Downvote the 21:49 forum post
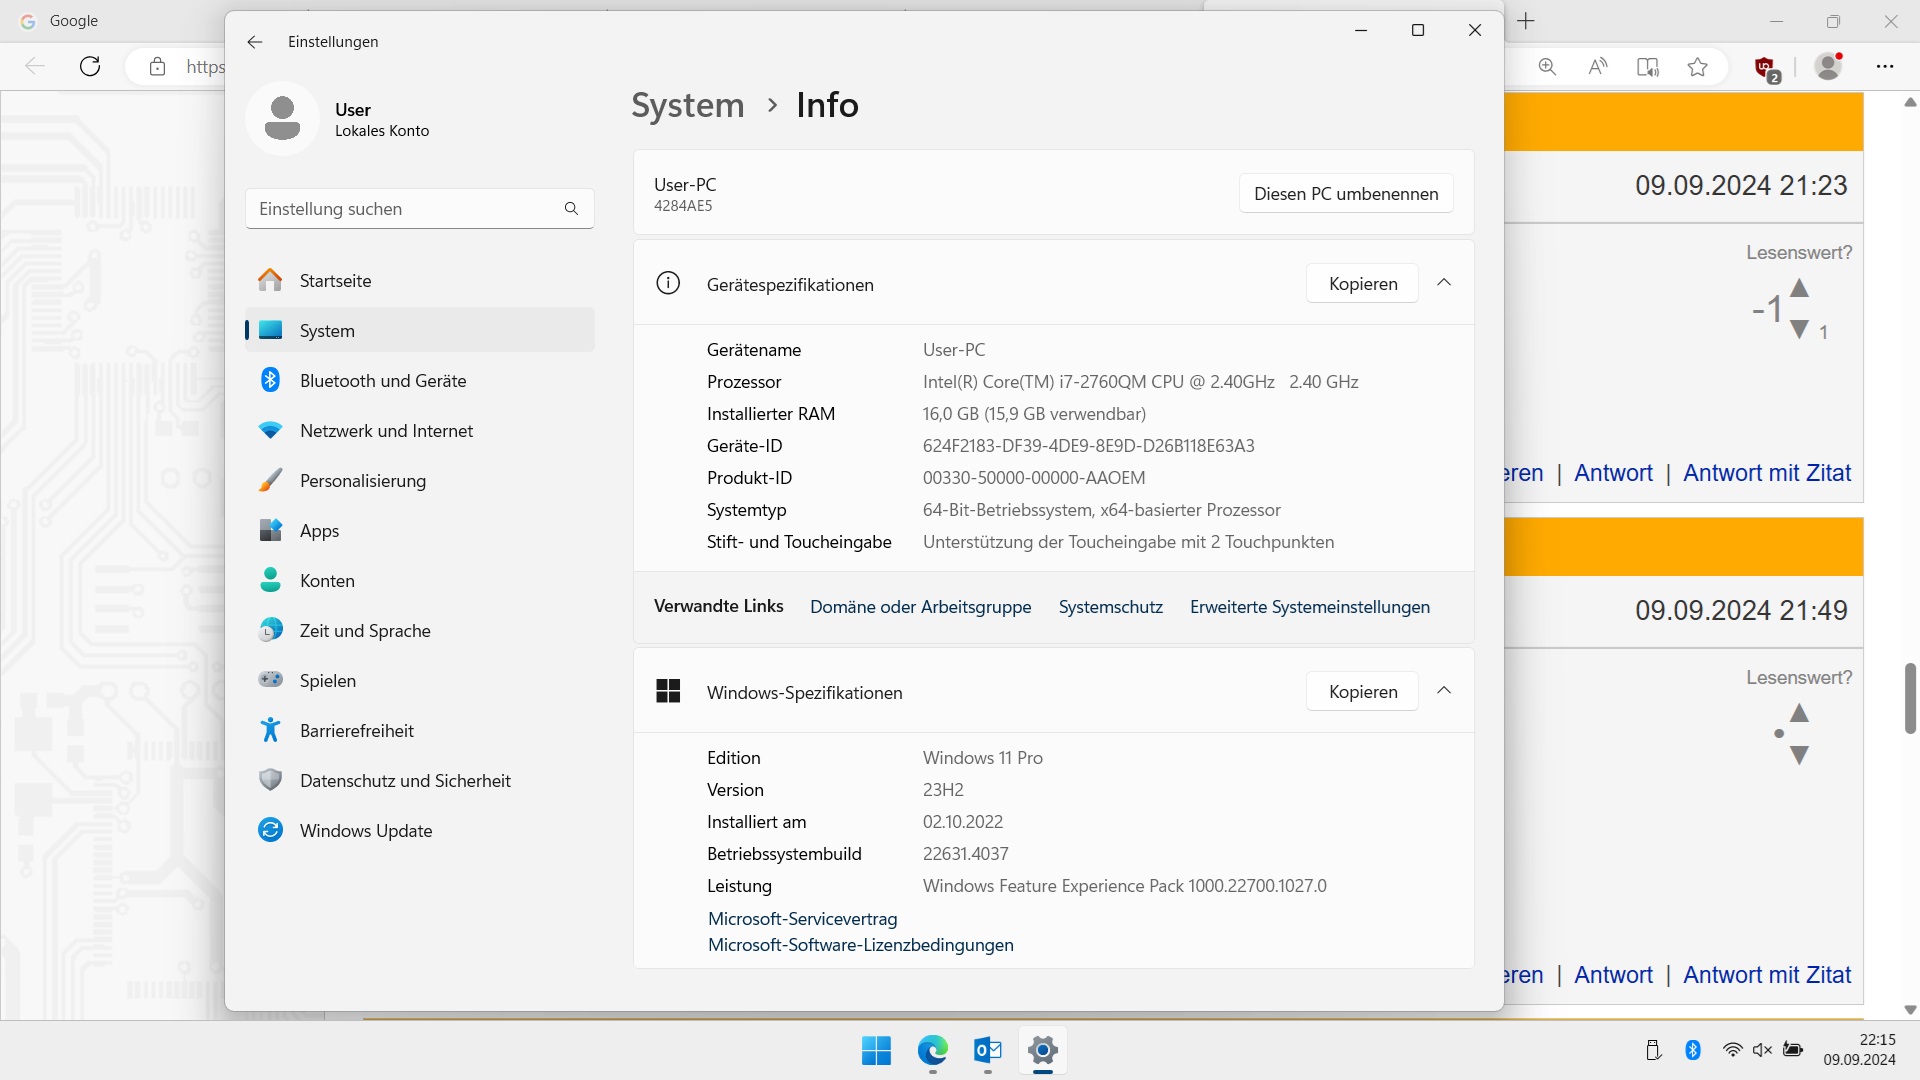1920x1080 pixels. 1799,755
